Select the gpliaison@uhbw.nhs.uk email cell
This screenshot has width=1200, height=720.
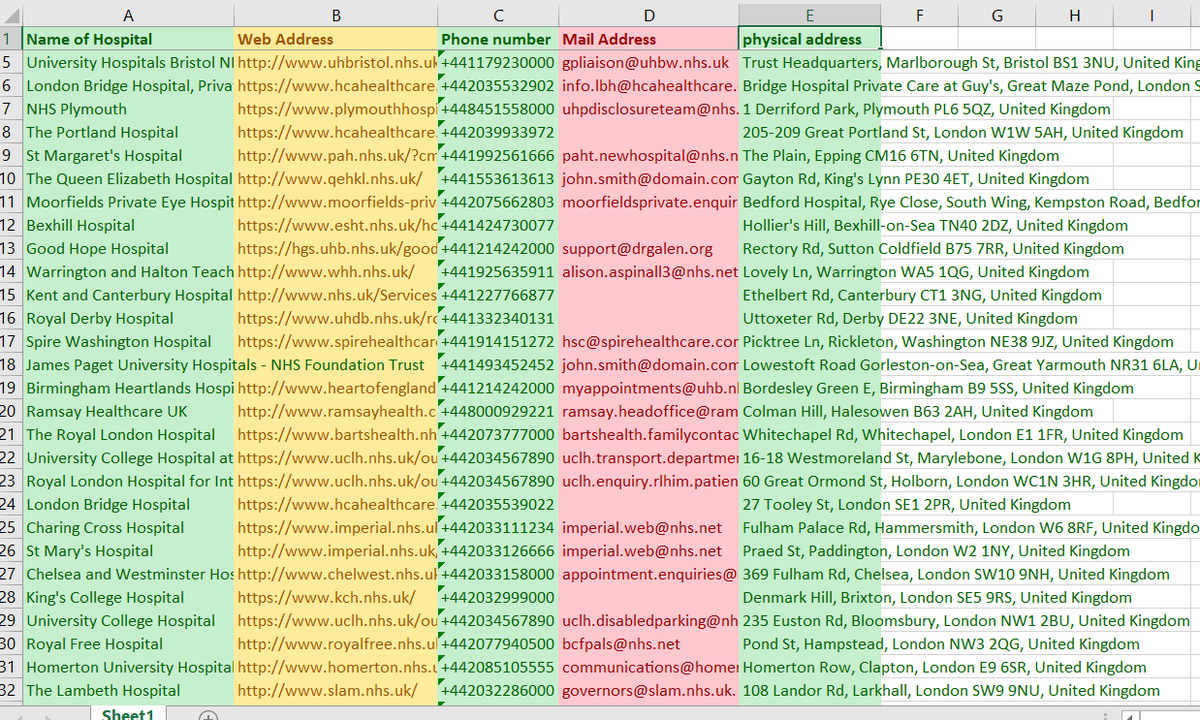(649, 62)
